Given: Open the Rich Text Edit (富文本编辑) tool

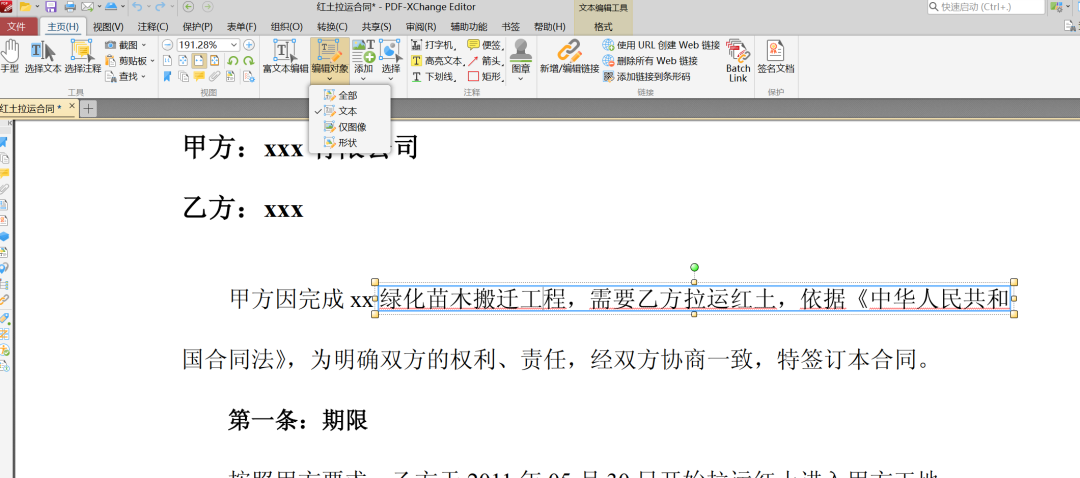Looking at the screenshot, I should (x=285, y=56).
